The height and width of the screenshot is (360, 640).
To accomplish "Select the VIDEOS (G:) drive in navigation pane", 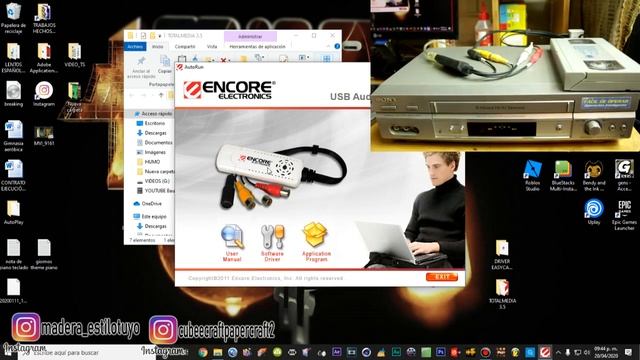I will (153, 181).
